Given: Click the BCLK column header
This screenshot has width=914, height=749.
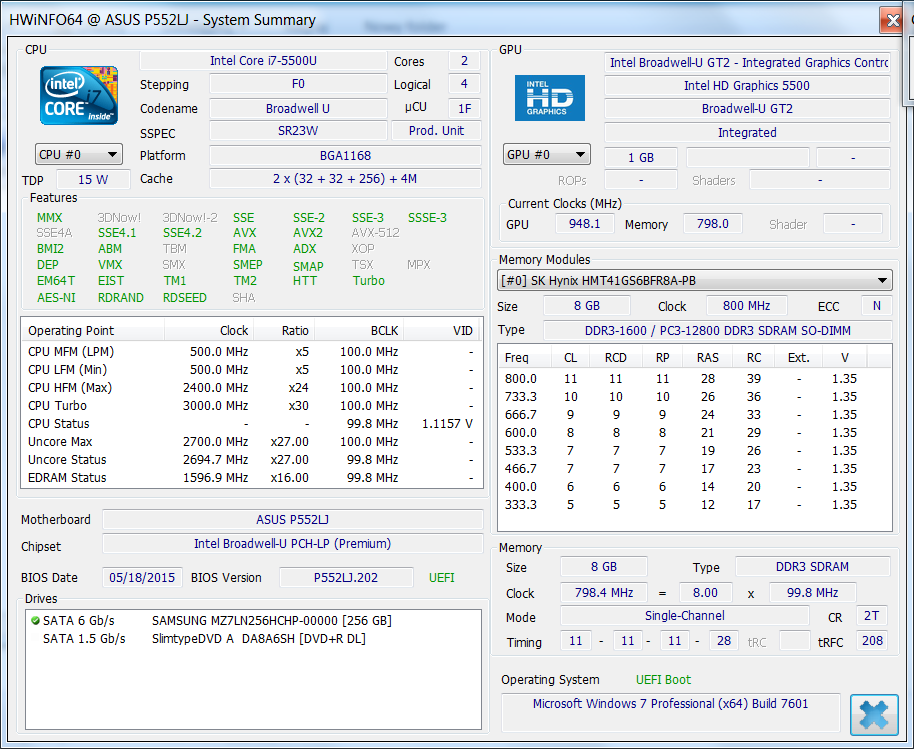Looking at the screenshot, I should coord(359,330).
